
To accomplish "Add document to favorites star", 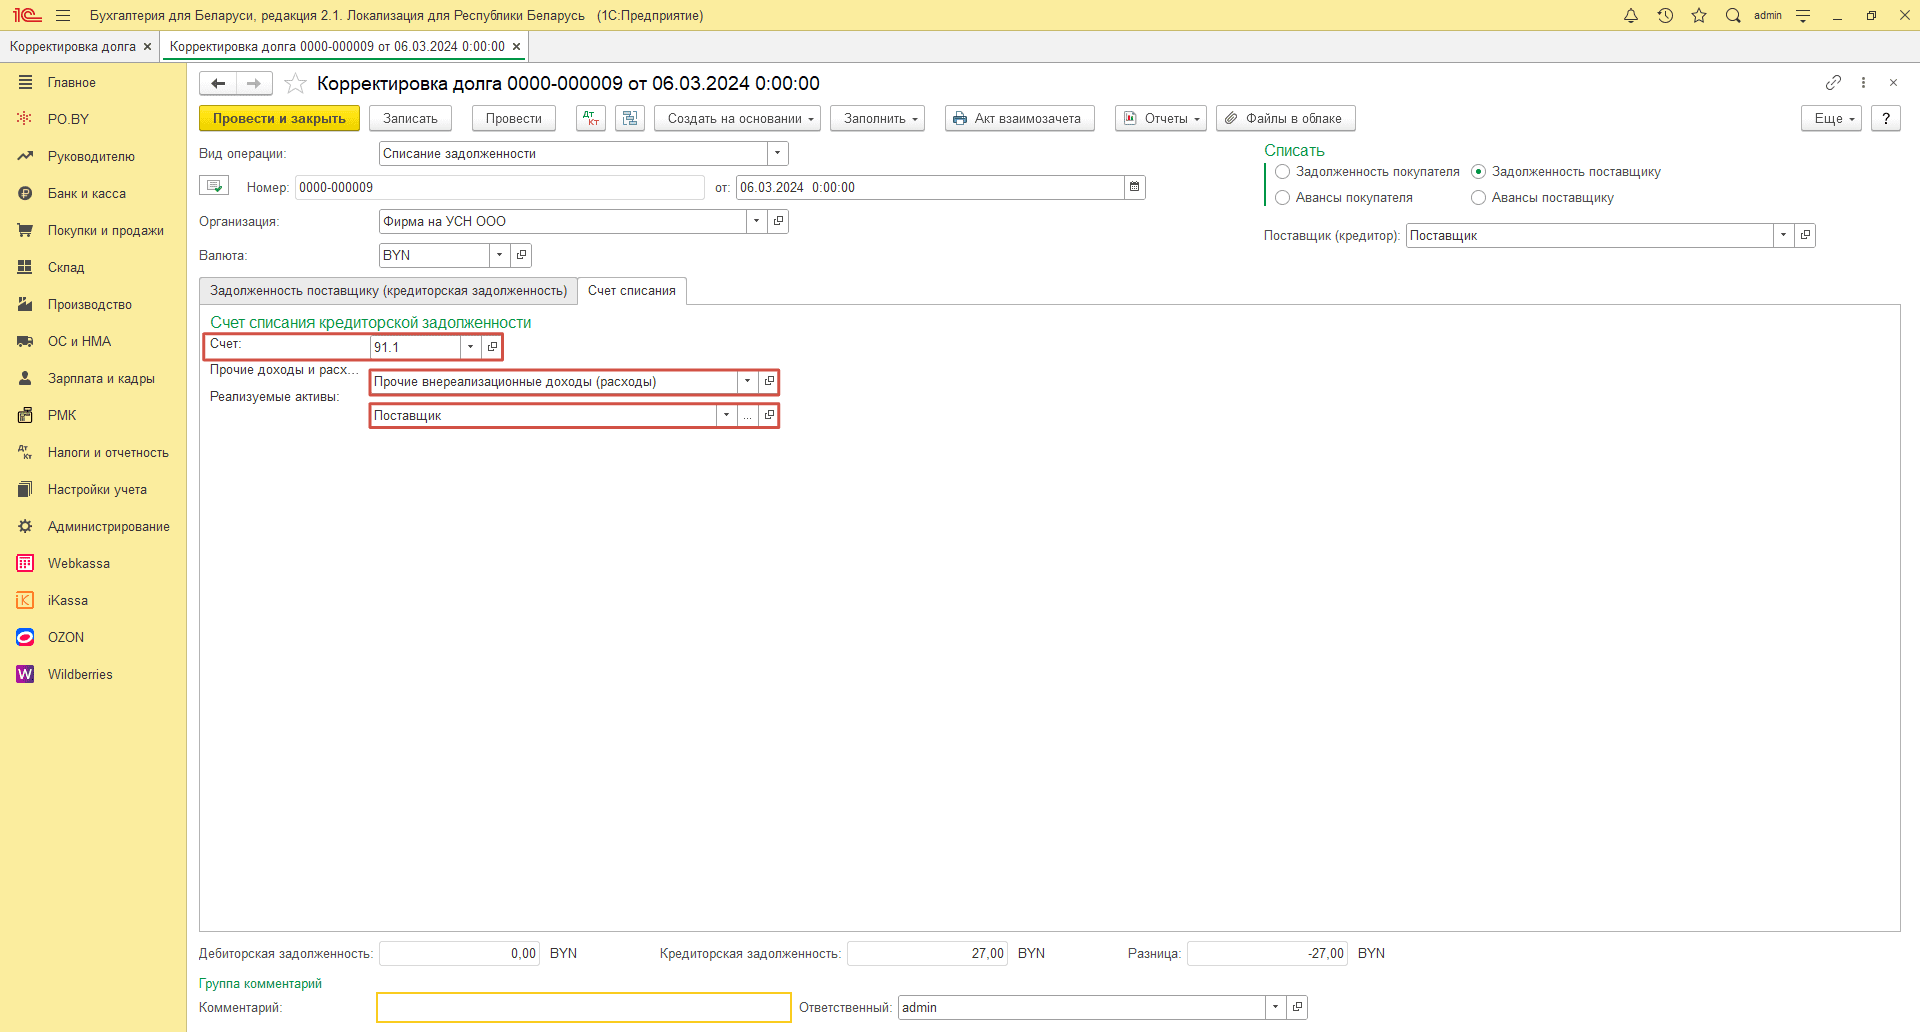I will pyautogui.click(x=295, y=83).
